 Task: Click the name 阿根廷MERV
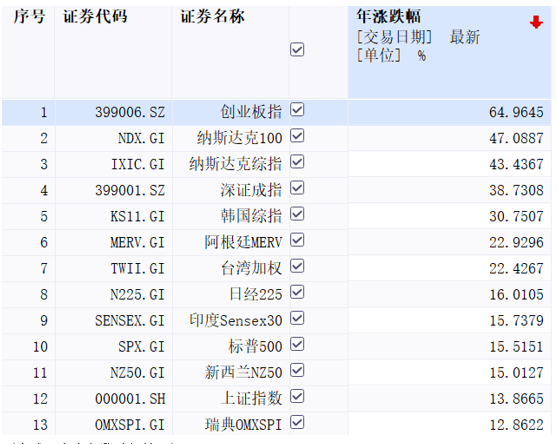pyautogui.click(x=243, y=242)
